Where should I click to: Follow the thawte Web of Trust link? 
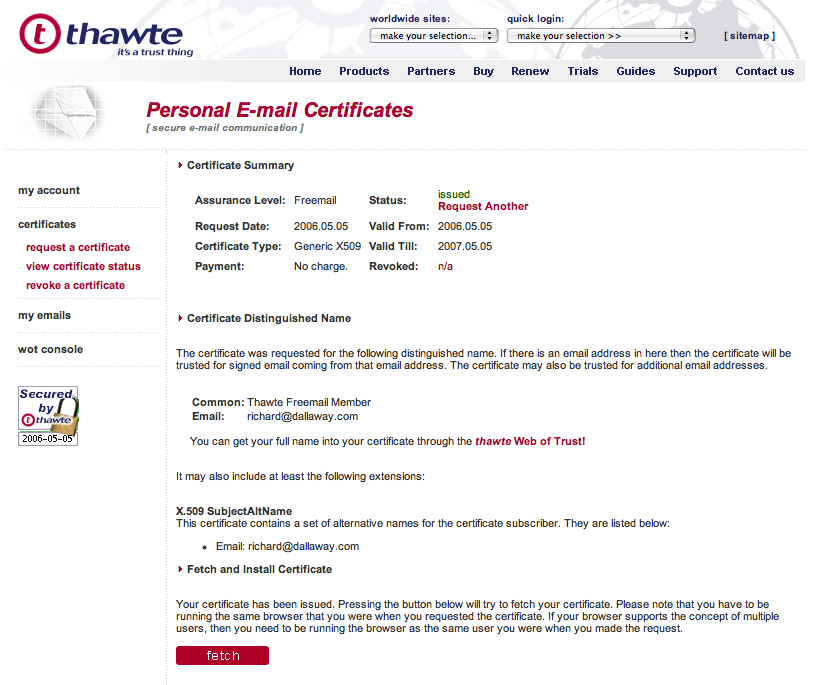click(x=530, y=441)
